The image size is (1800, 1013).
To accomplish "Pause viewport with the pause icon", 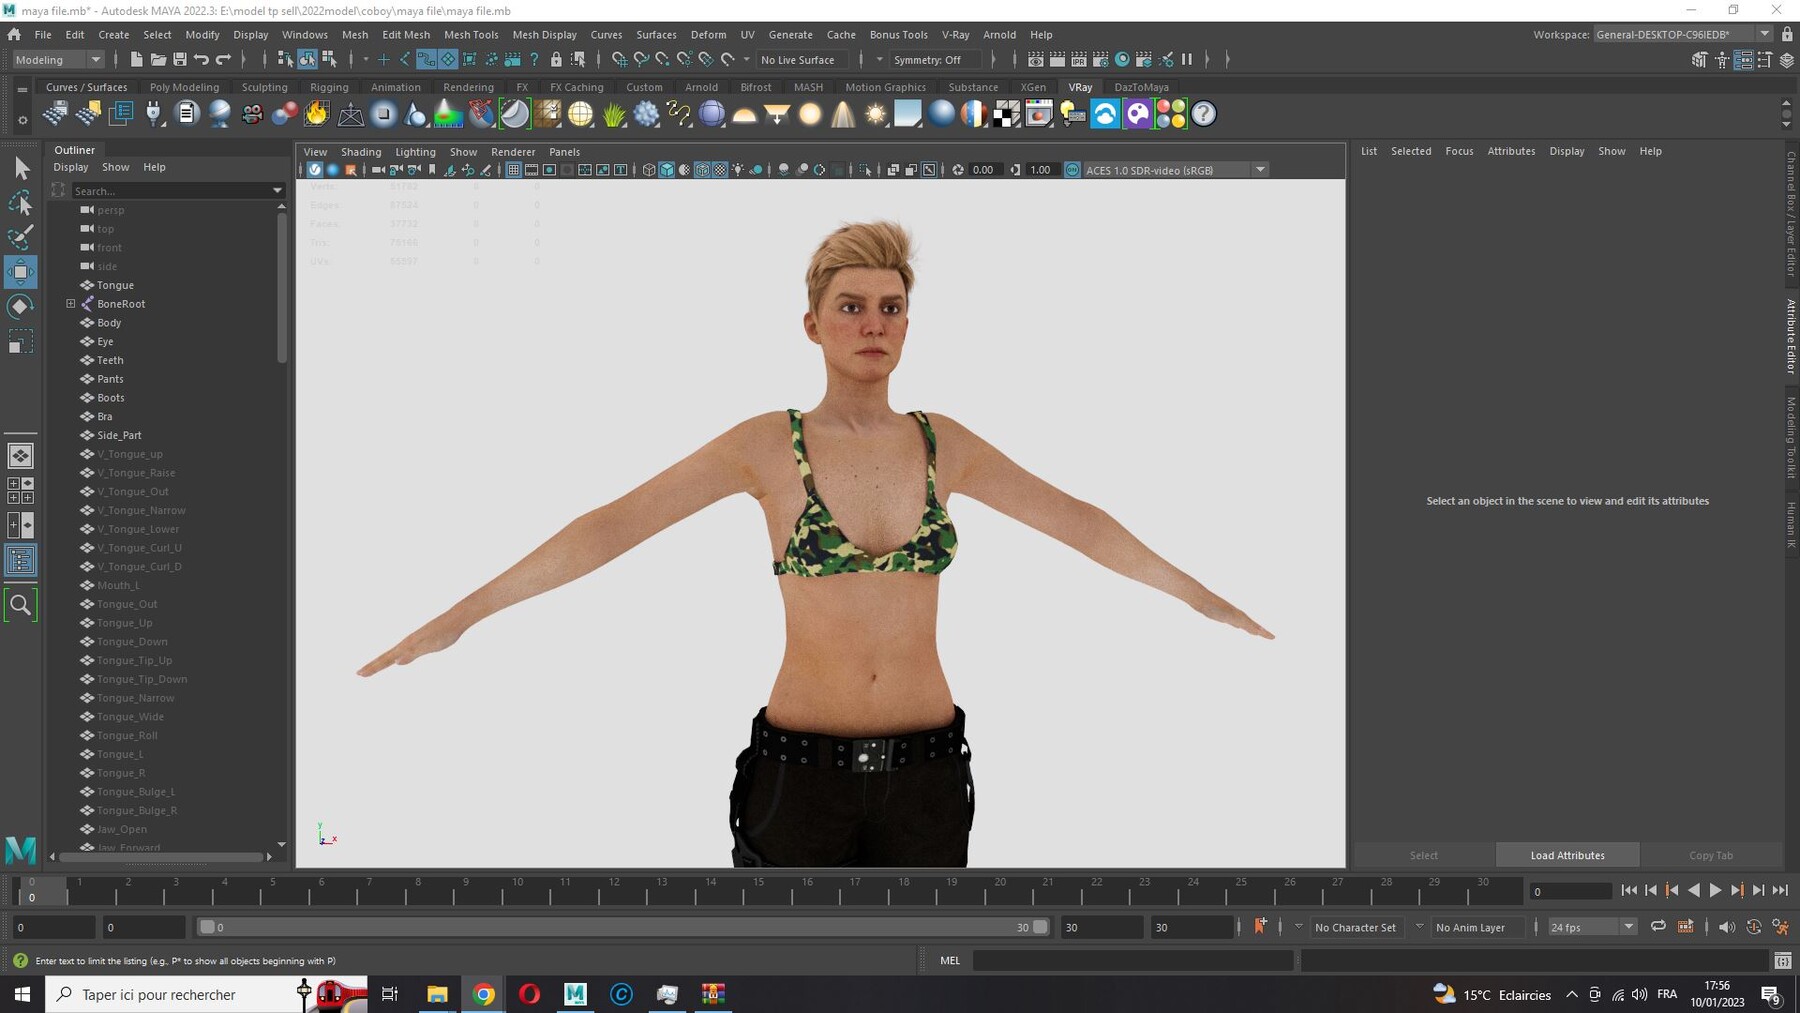I will pyautogui.click(x=1187, y=60).
